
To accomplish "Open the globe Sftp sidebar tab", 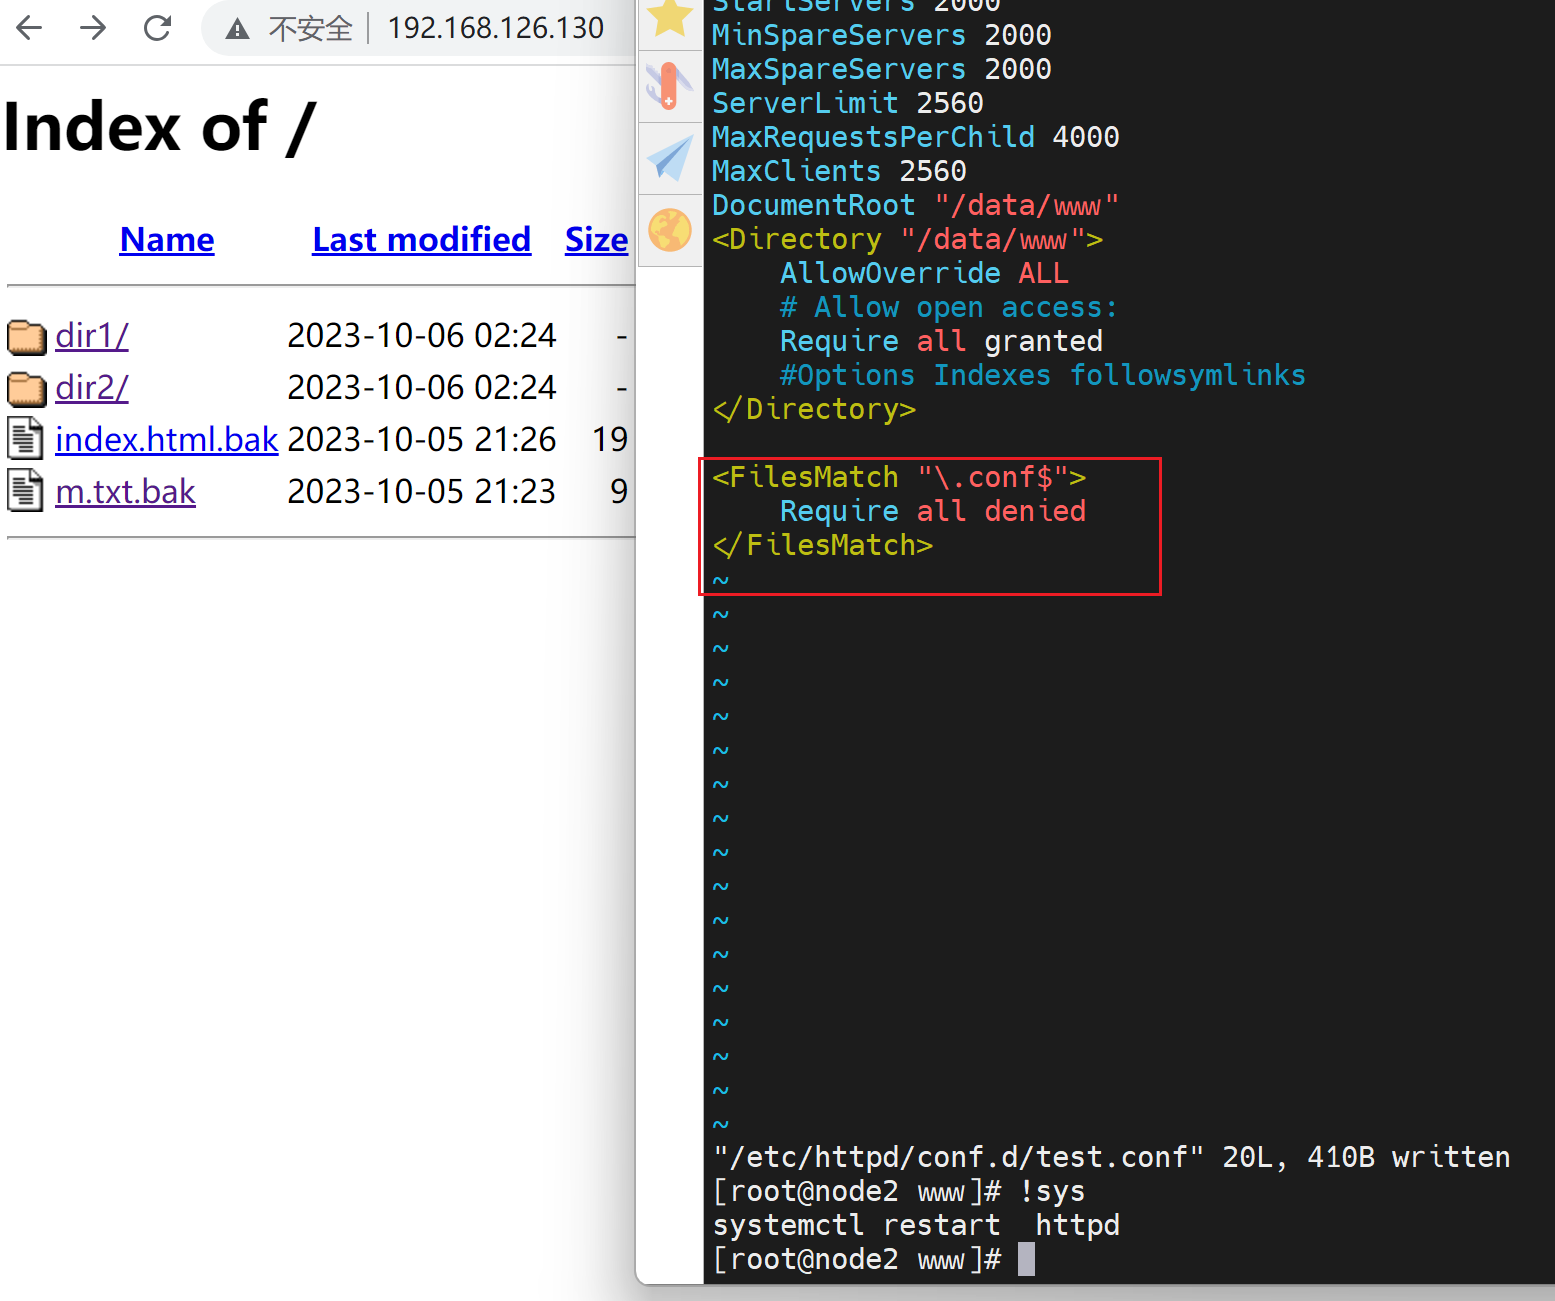I will [x=669, y=230].
